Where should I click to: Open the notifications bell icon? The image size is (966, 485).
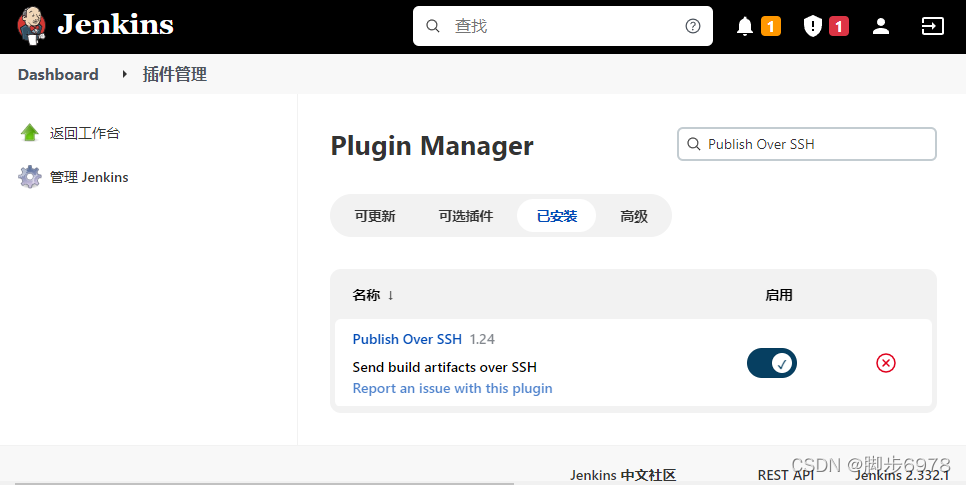[745, 26]
